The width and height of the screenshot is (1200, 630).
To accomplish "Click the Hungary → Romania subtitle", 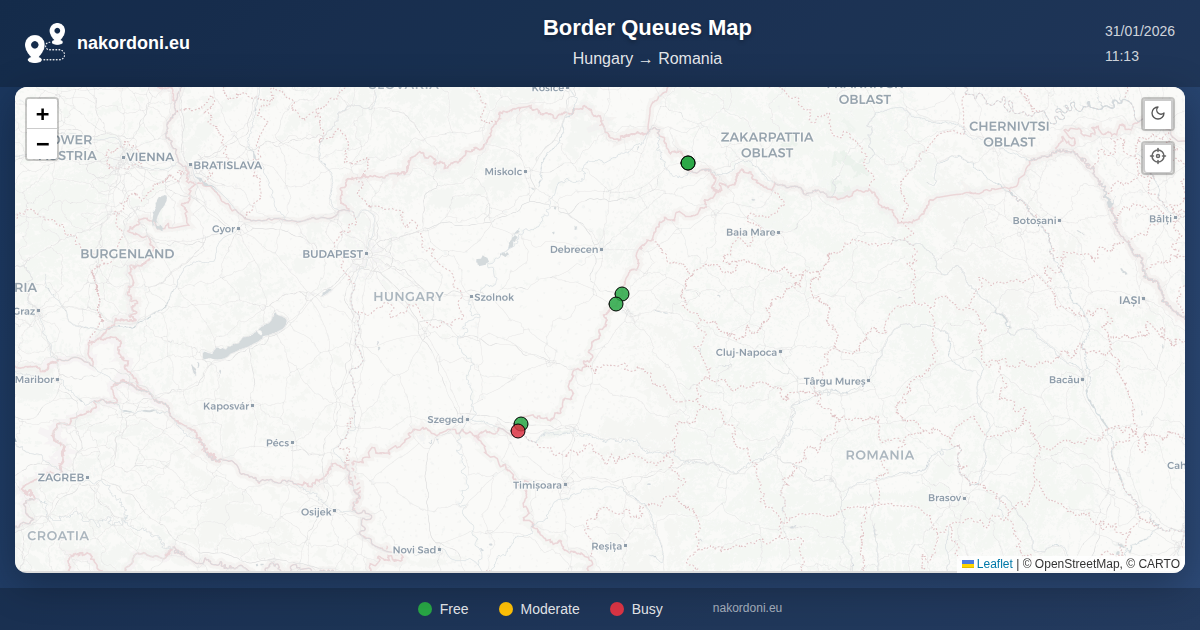I will pyautogui.click(x=647, y=59).
